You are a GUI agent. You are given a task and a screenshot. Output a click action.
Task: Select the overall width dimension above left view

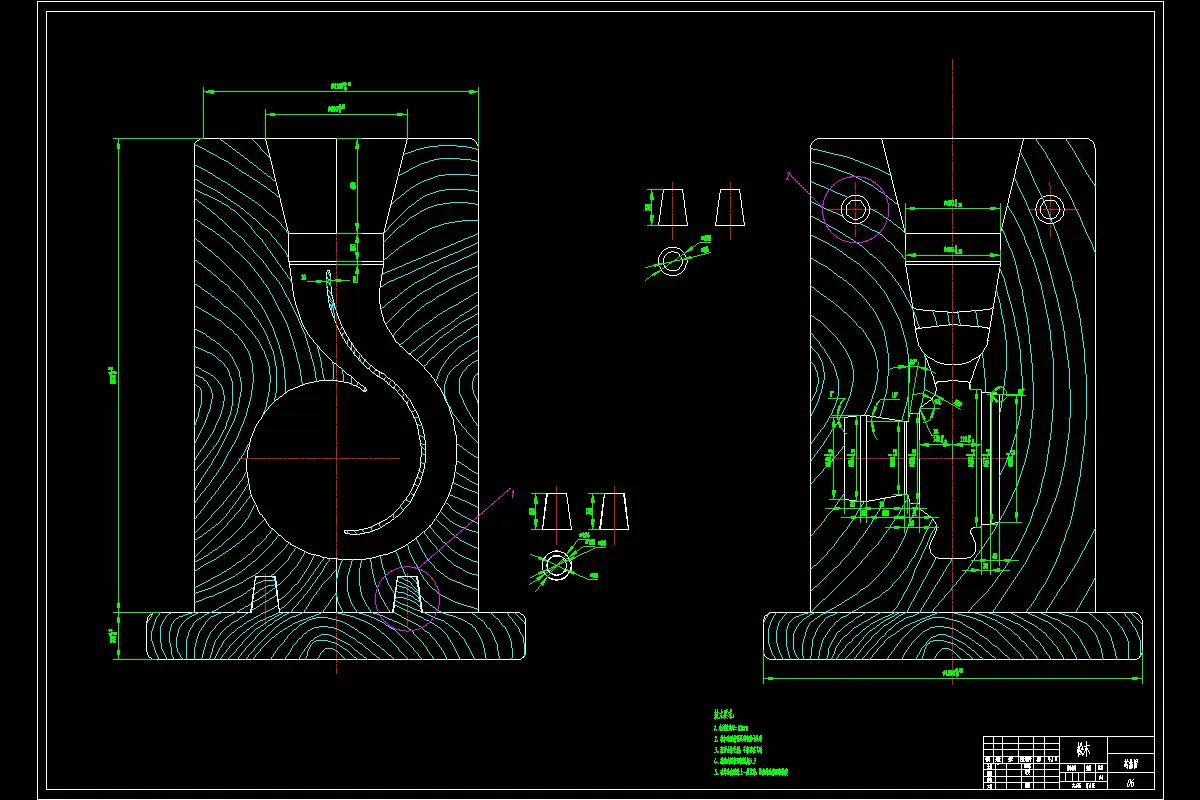point(340,90)
